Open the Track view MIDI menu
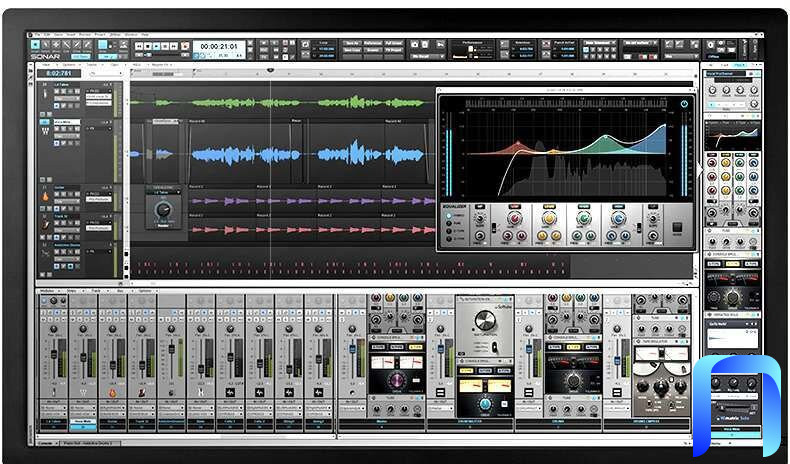 click(137, 65)
